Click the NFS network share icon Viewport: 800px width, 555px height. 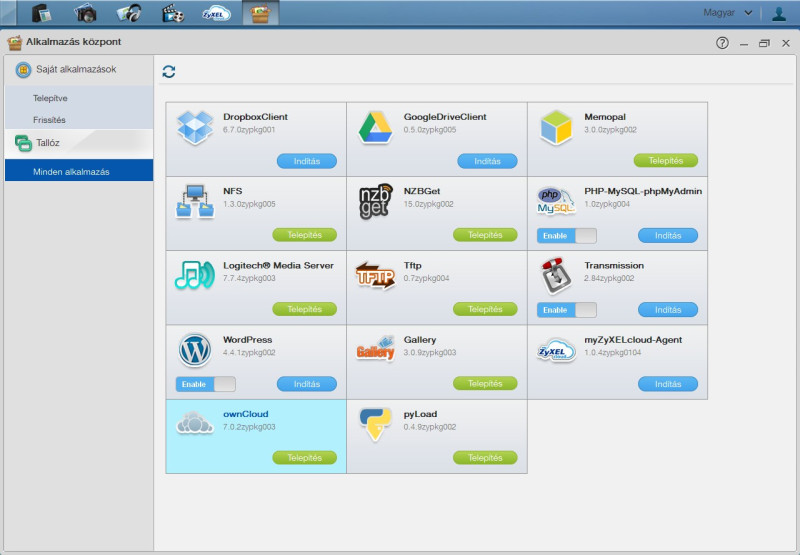195,202
